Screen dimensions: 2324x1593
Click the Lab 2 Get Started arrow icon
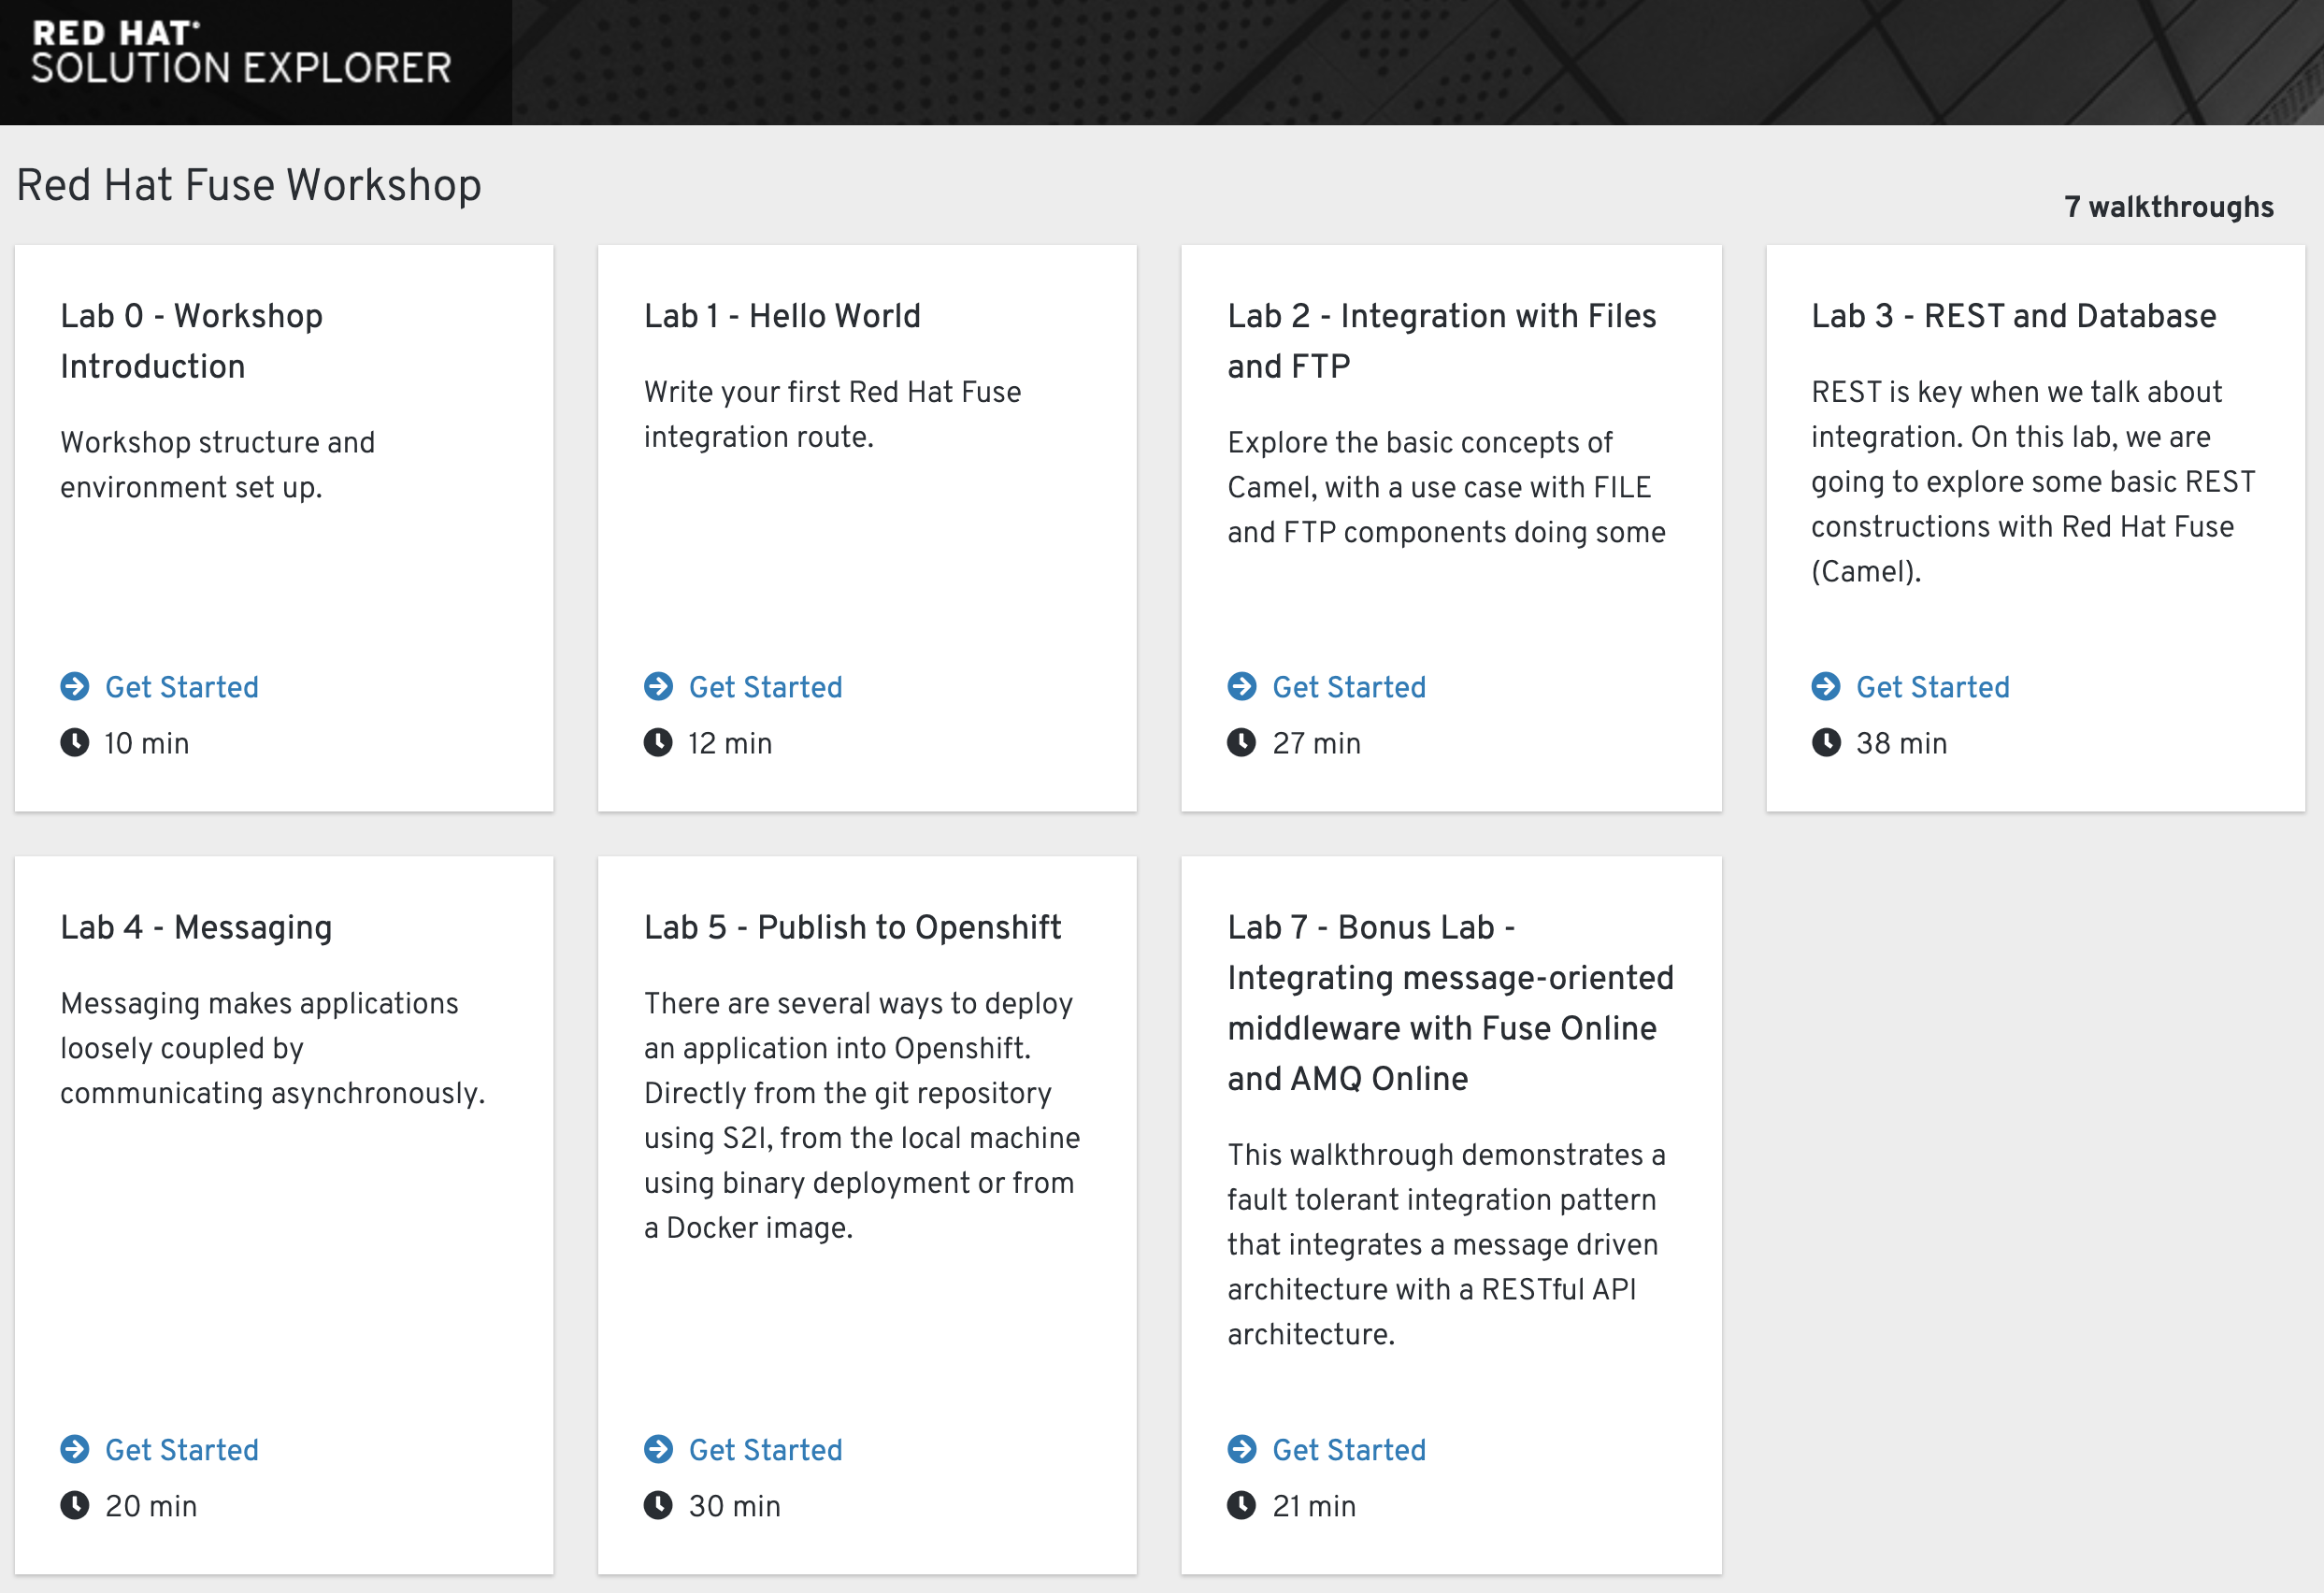click(x=1241, y=686)
